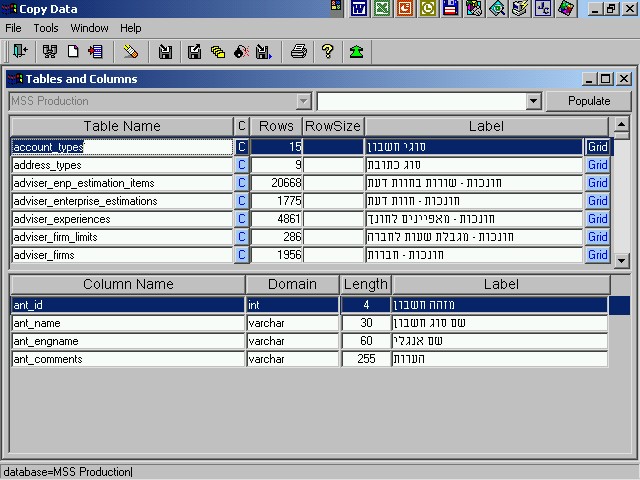Expand the empty combo box beside Populate
Viewport: 640px width, 480px height.
pyautogui.click(x=533, y=101)
